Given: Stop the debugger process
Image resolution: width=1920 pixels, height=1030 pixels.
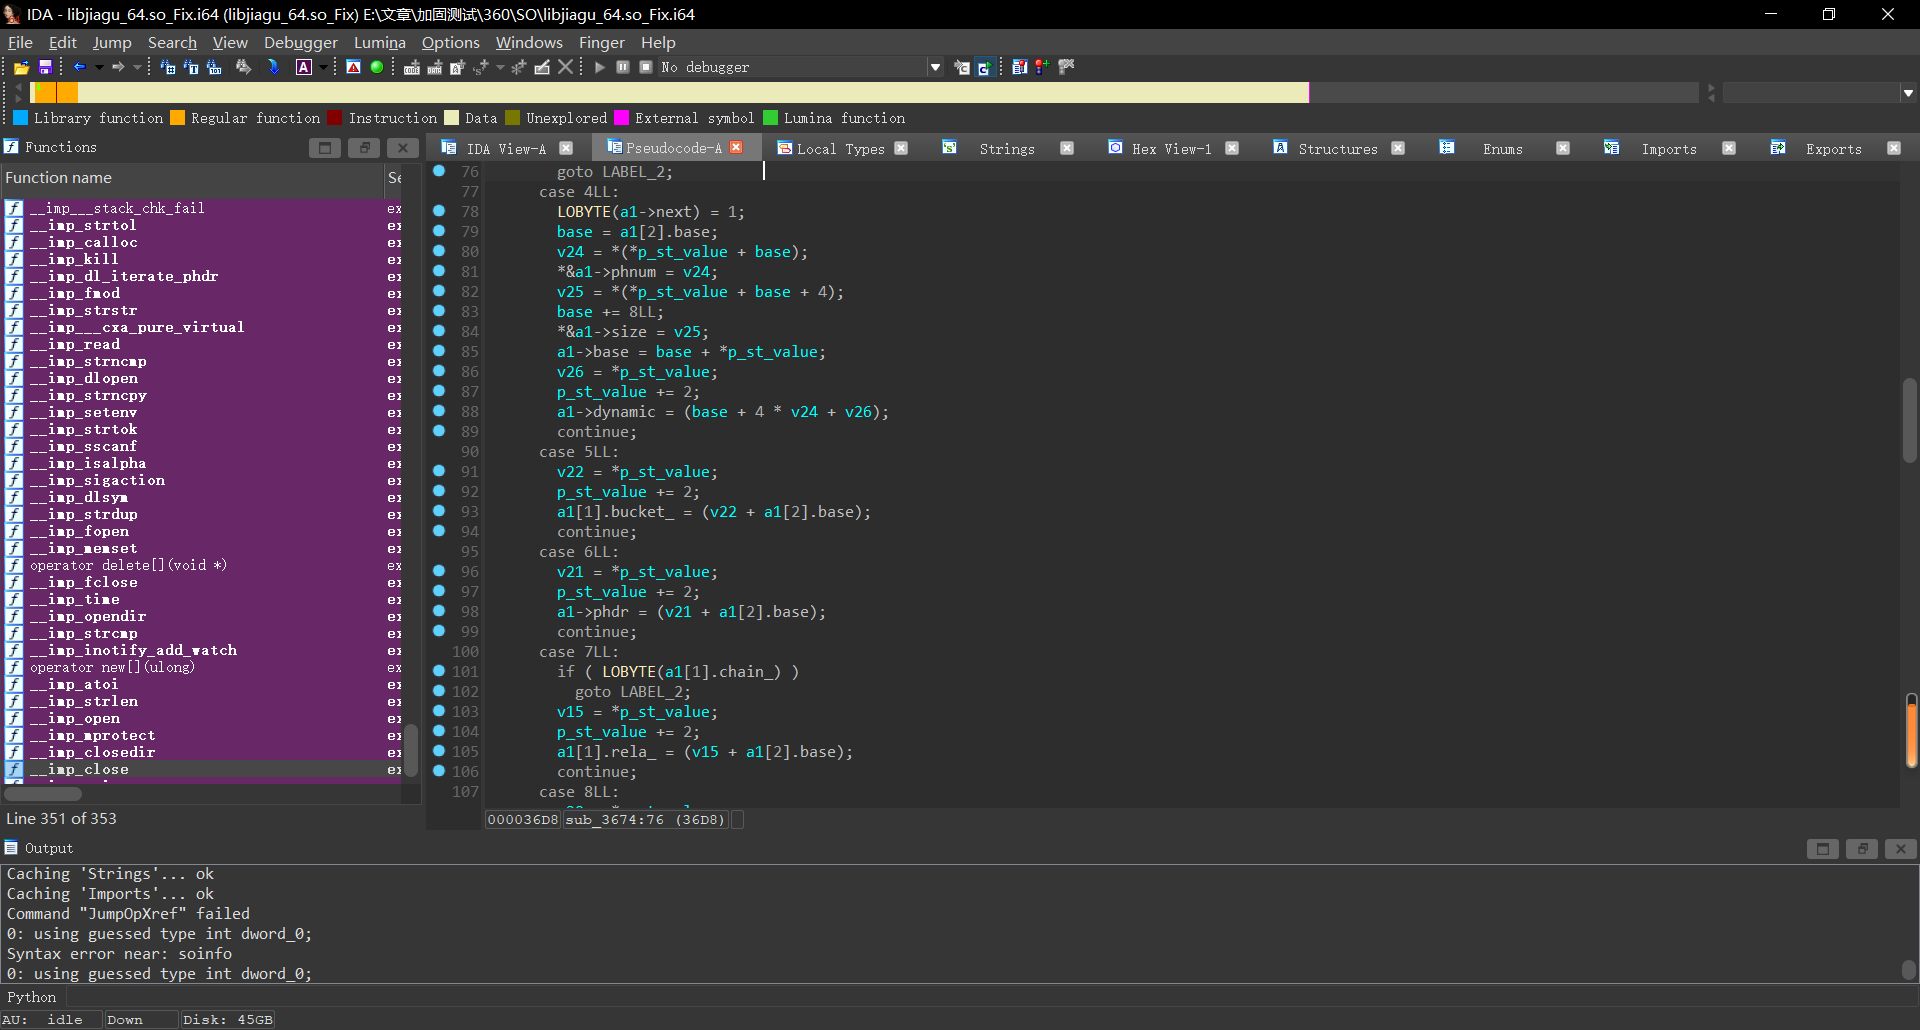Looking at the screenshot, I should click(646, 67).
